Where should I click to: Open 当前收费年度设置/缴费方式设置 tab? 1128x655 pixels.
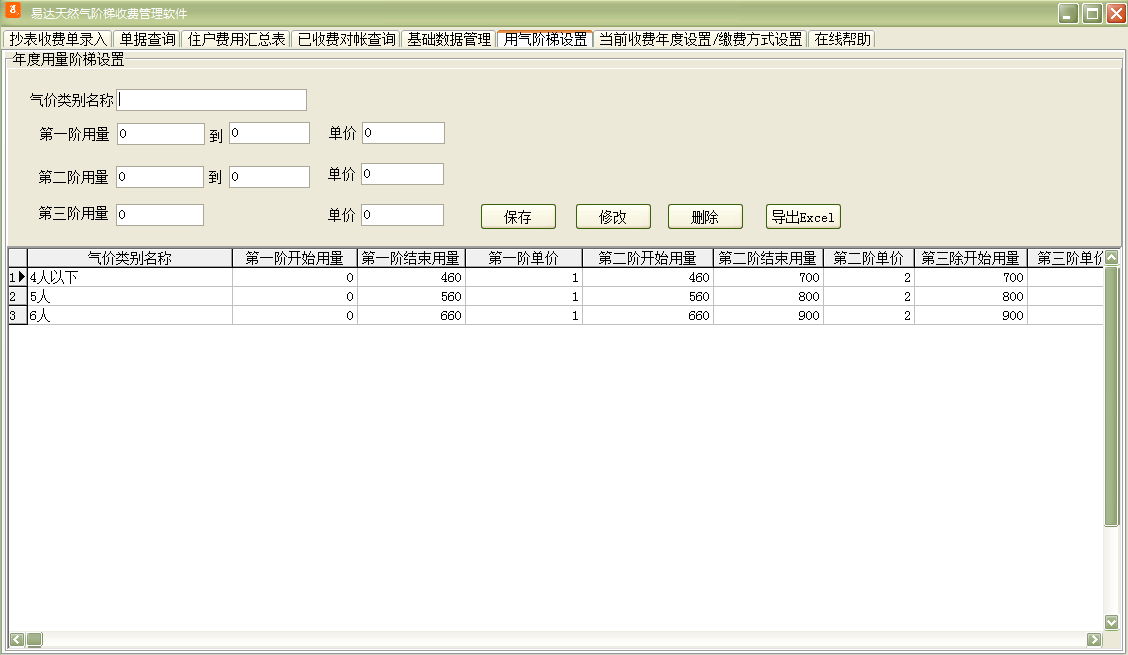point(701,39)
